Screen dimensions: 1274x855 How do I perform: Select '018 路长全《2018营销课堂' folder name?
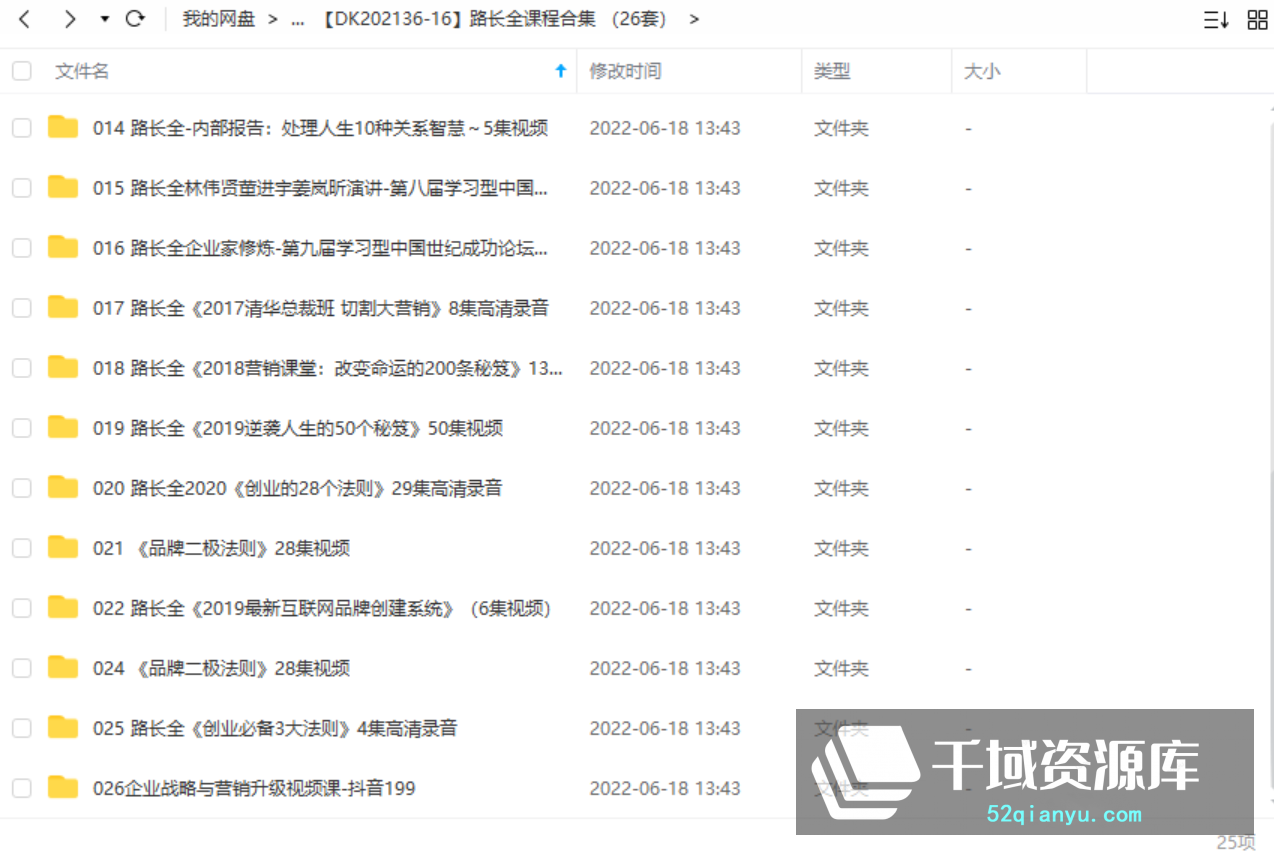(x=328, y=368)
